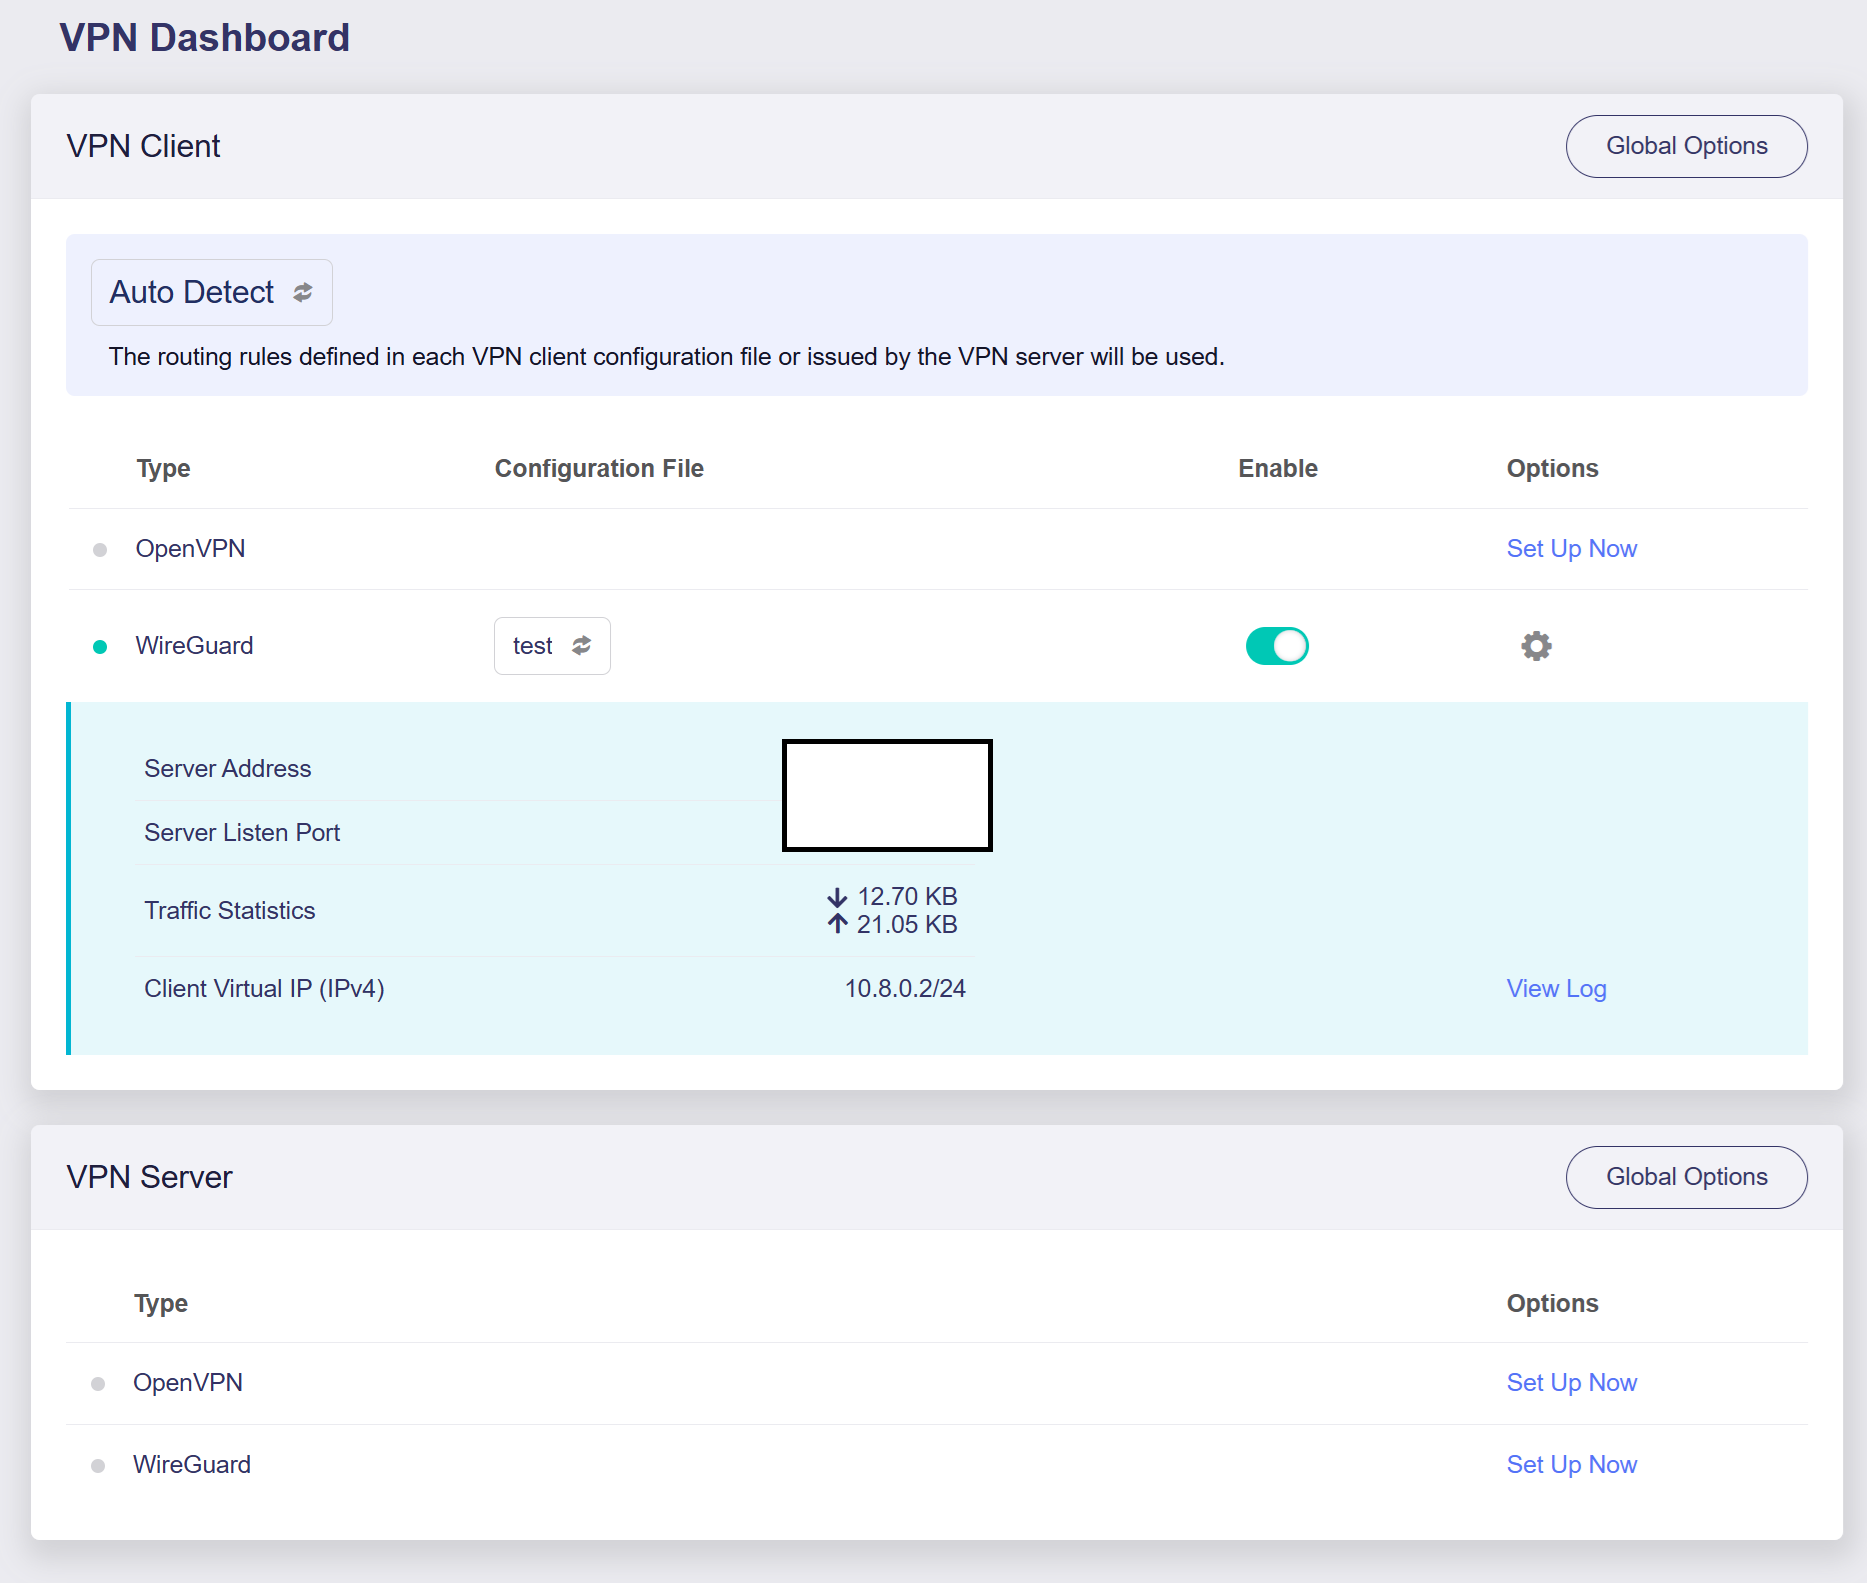Screen dimensions: 1867x1583
Task: Click the swap arrows icon beside Auto Detect
Action: pyautogui.click(x=302, y=292)
